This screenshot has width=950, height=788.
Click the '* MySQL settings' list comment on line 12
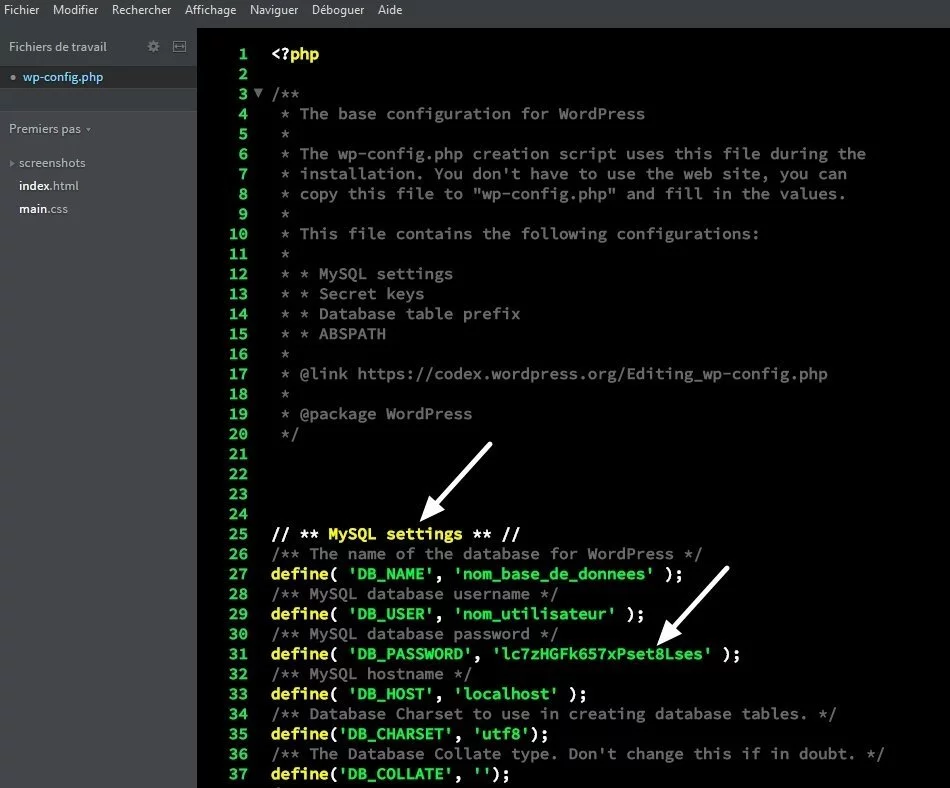[x=376, y=274]
